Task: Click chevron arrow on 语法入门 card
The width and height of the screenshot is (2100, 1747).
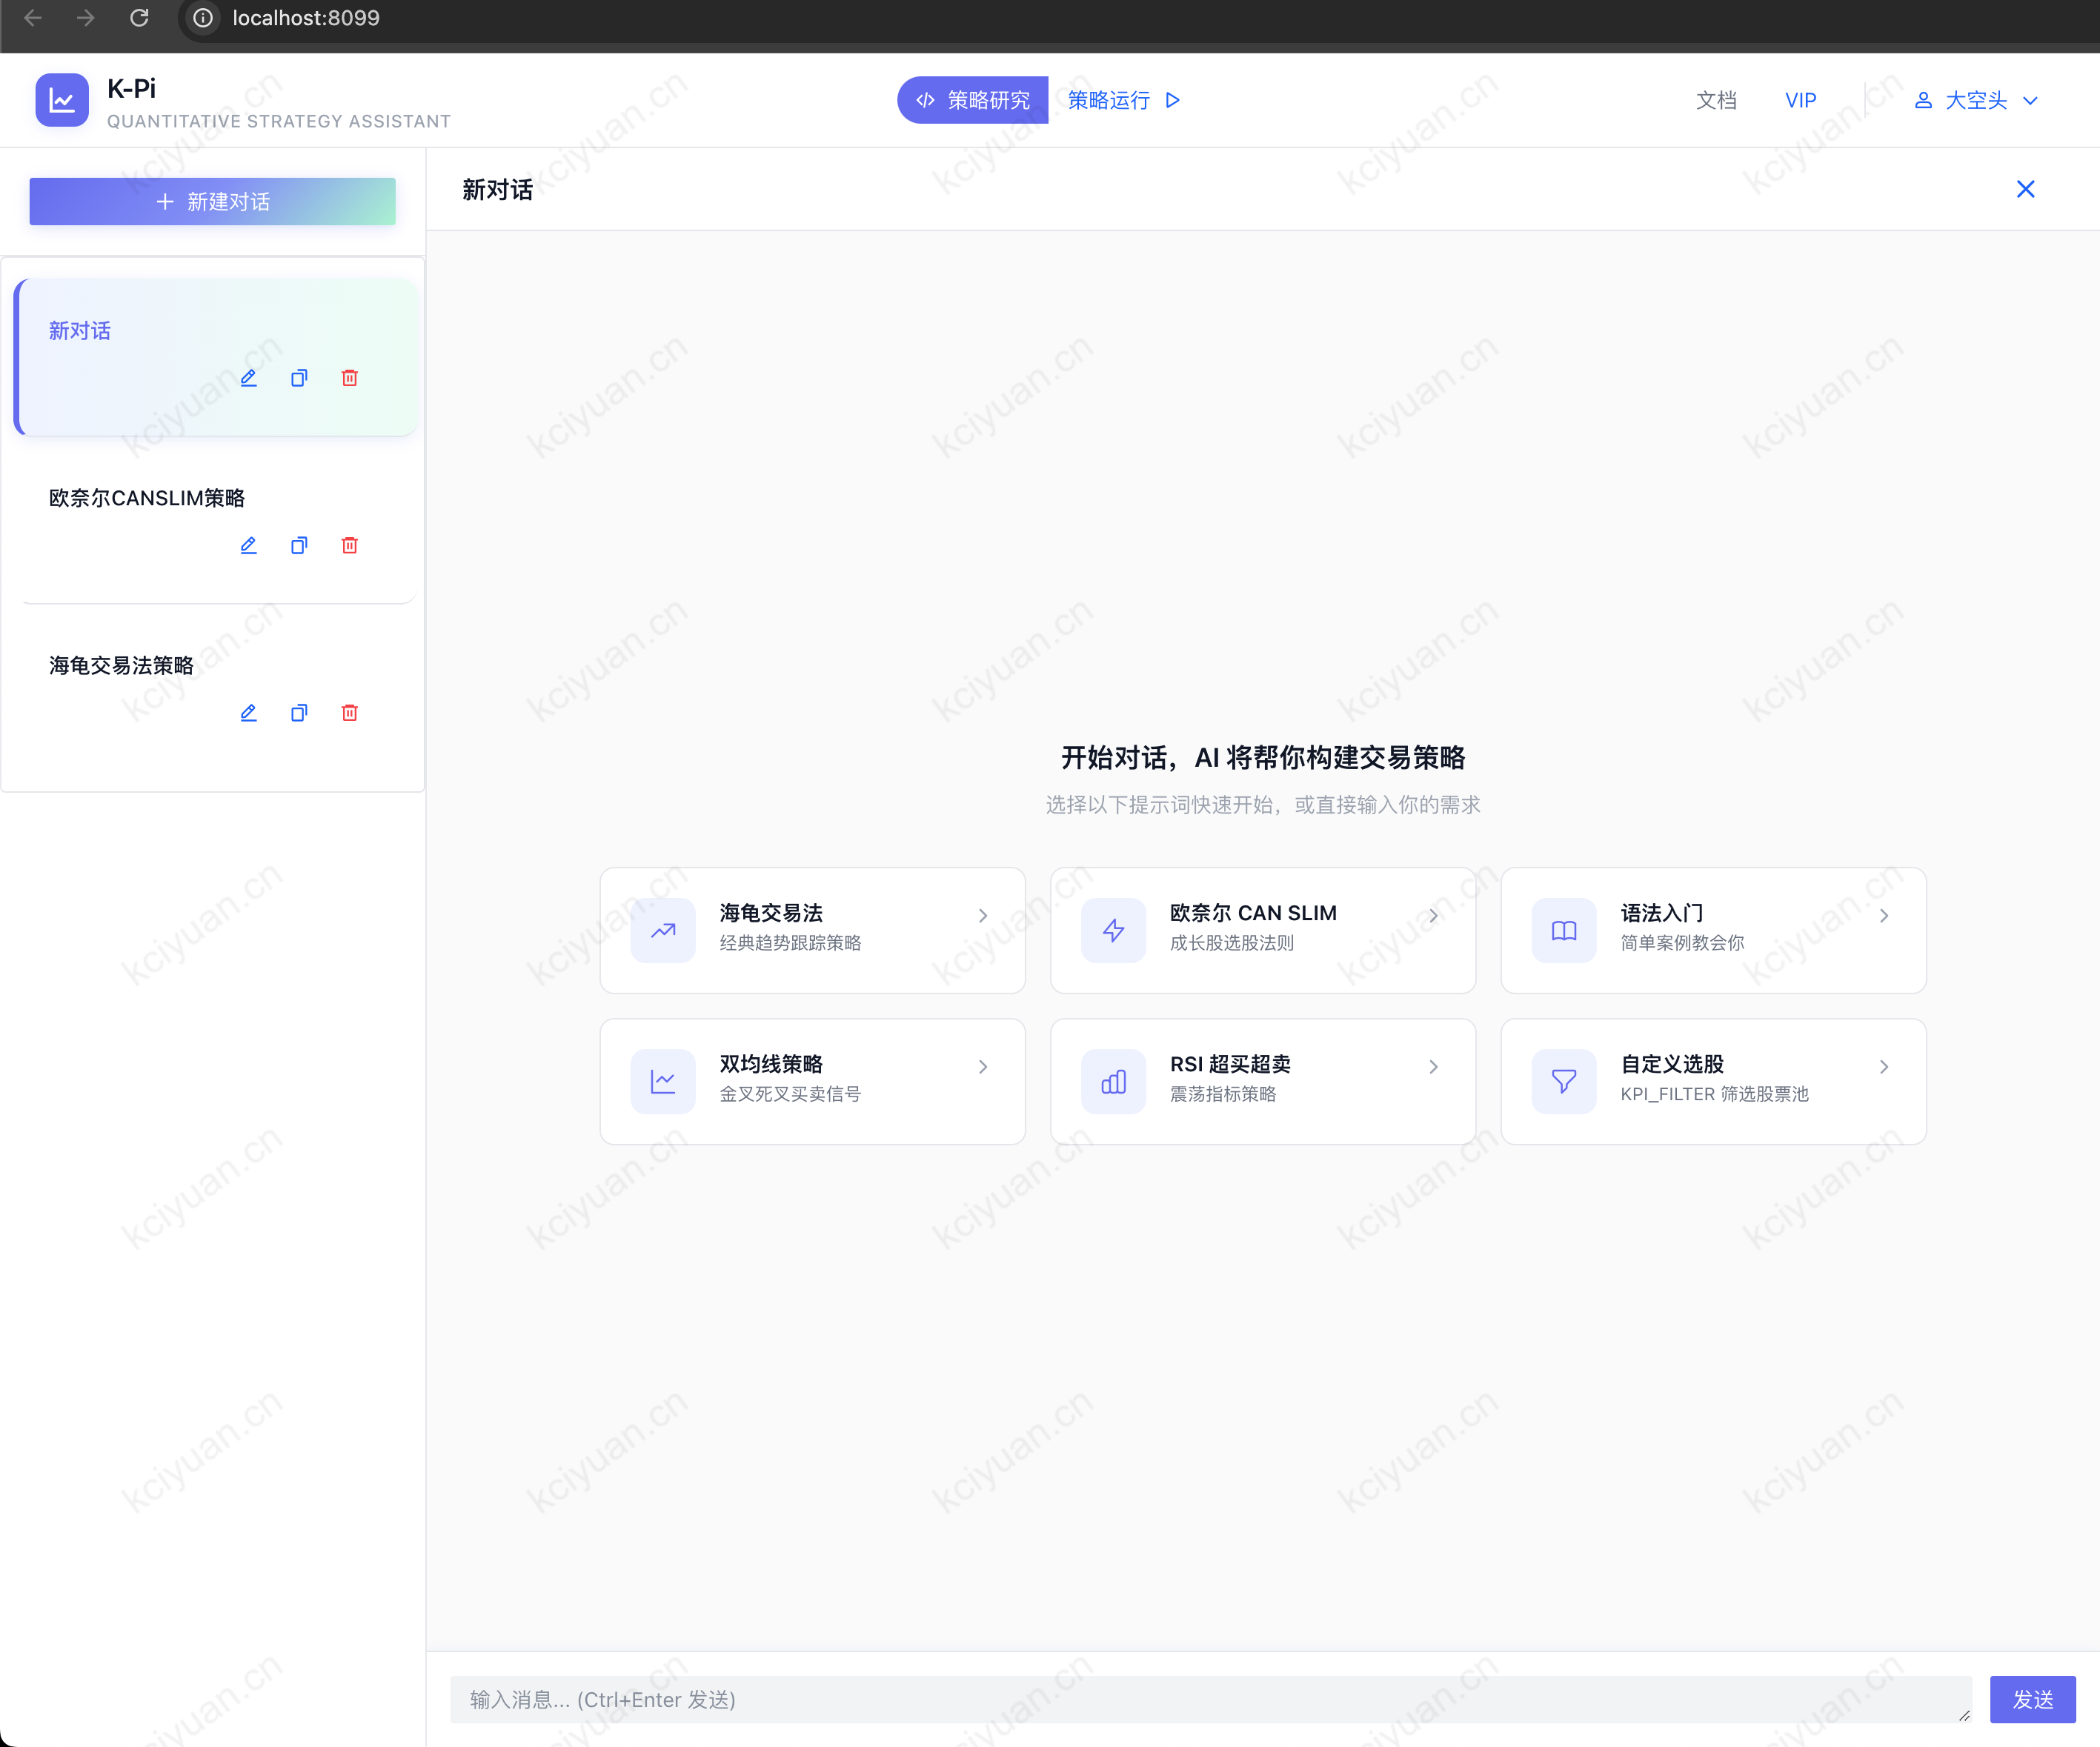Action: [x=1883, y=916]
